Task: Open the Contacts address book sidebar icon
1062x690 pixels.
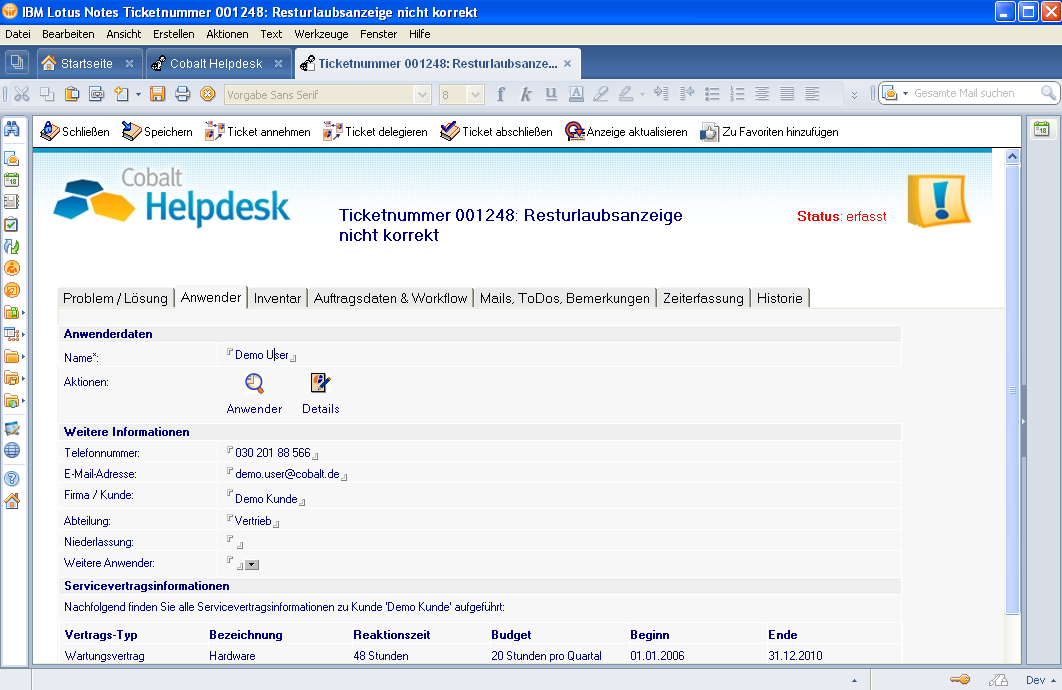Action: coord(12,202)
